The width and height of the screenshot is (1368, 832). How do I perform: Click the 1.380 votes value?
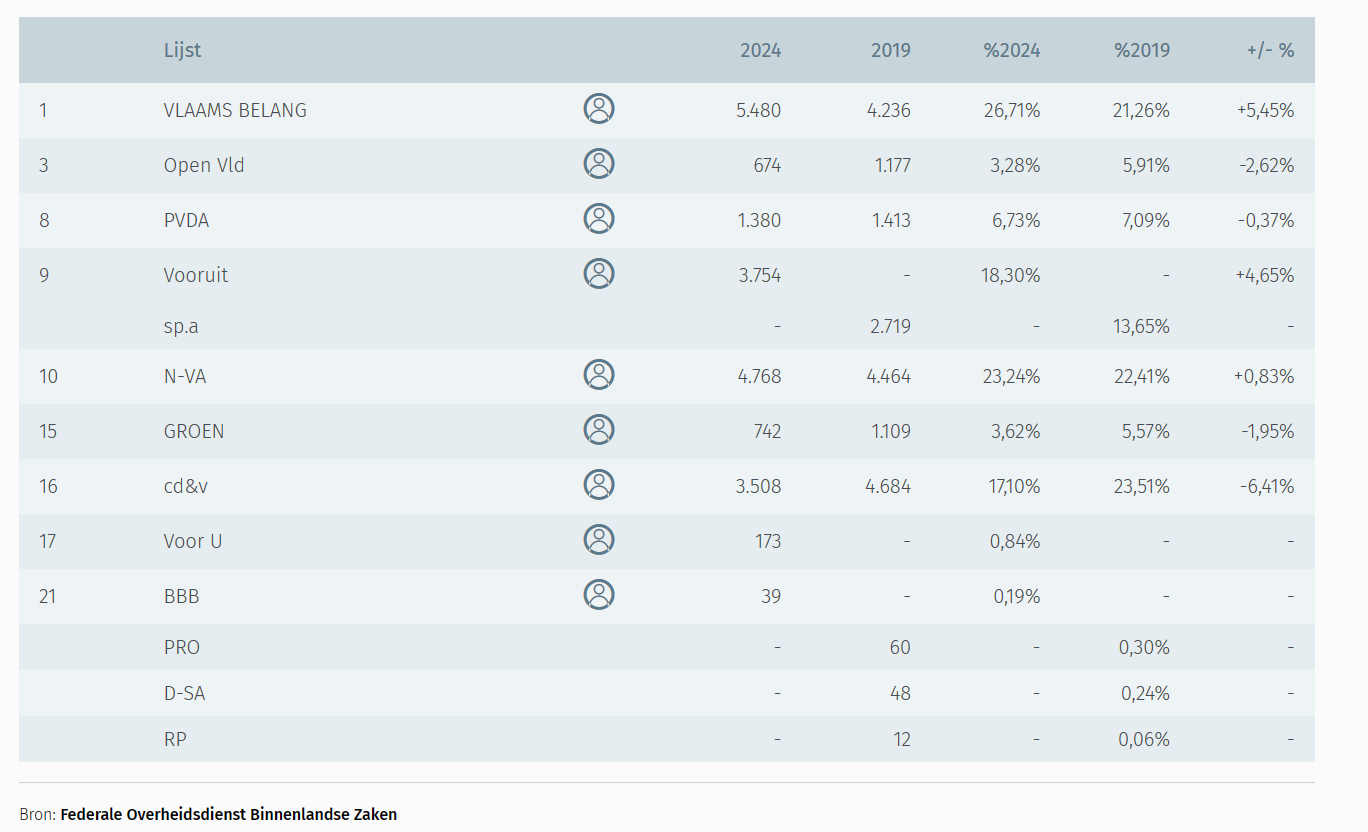pos(759,221)
